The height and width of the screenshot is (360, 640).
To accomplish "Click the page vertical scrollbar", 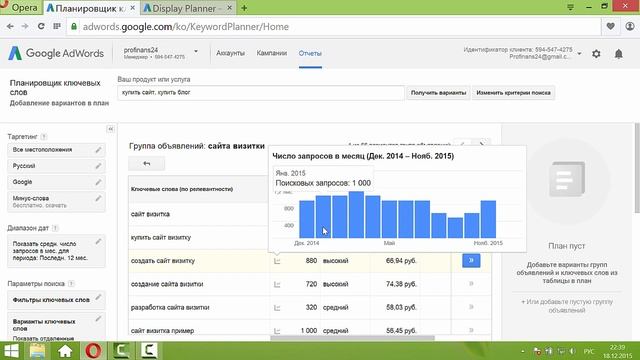I will point(637,167).
